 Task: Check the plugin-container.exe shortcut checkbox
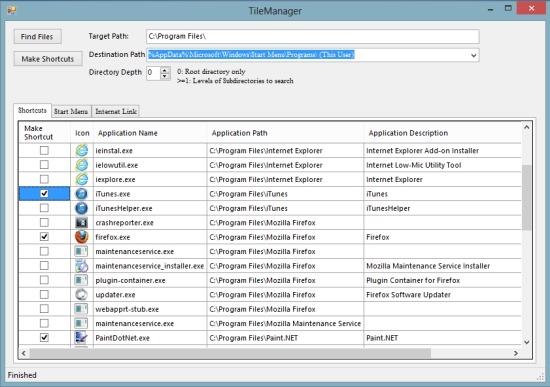tap(44, 280)
